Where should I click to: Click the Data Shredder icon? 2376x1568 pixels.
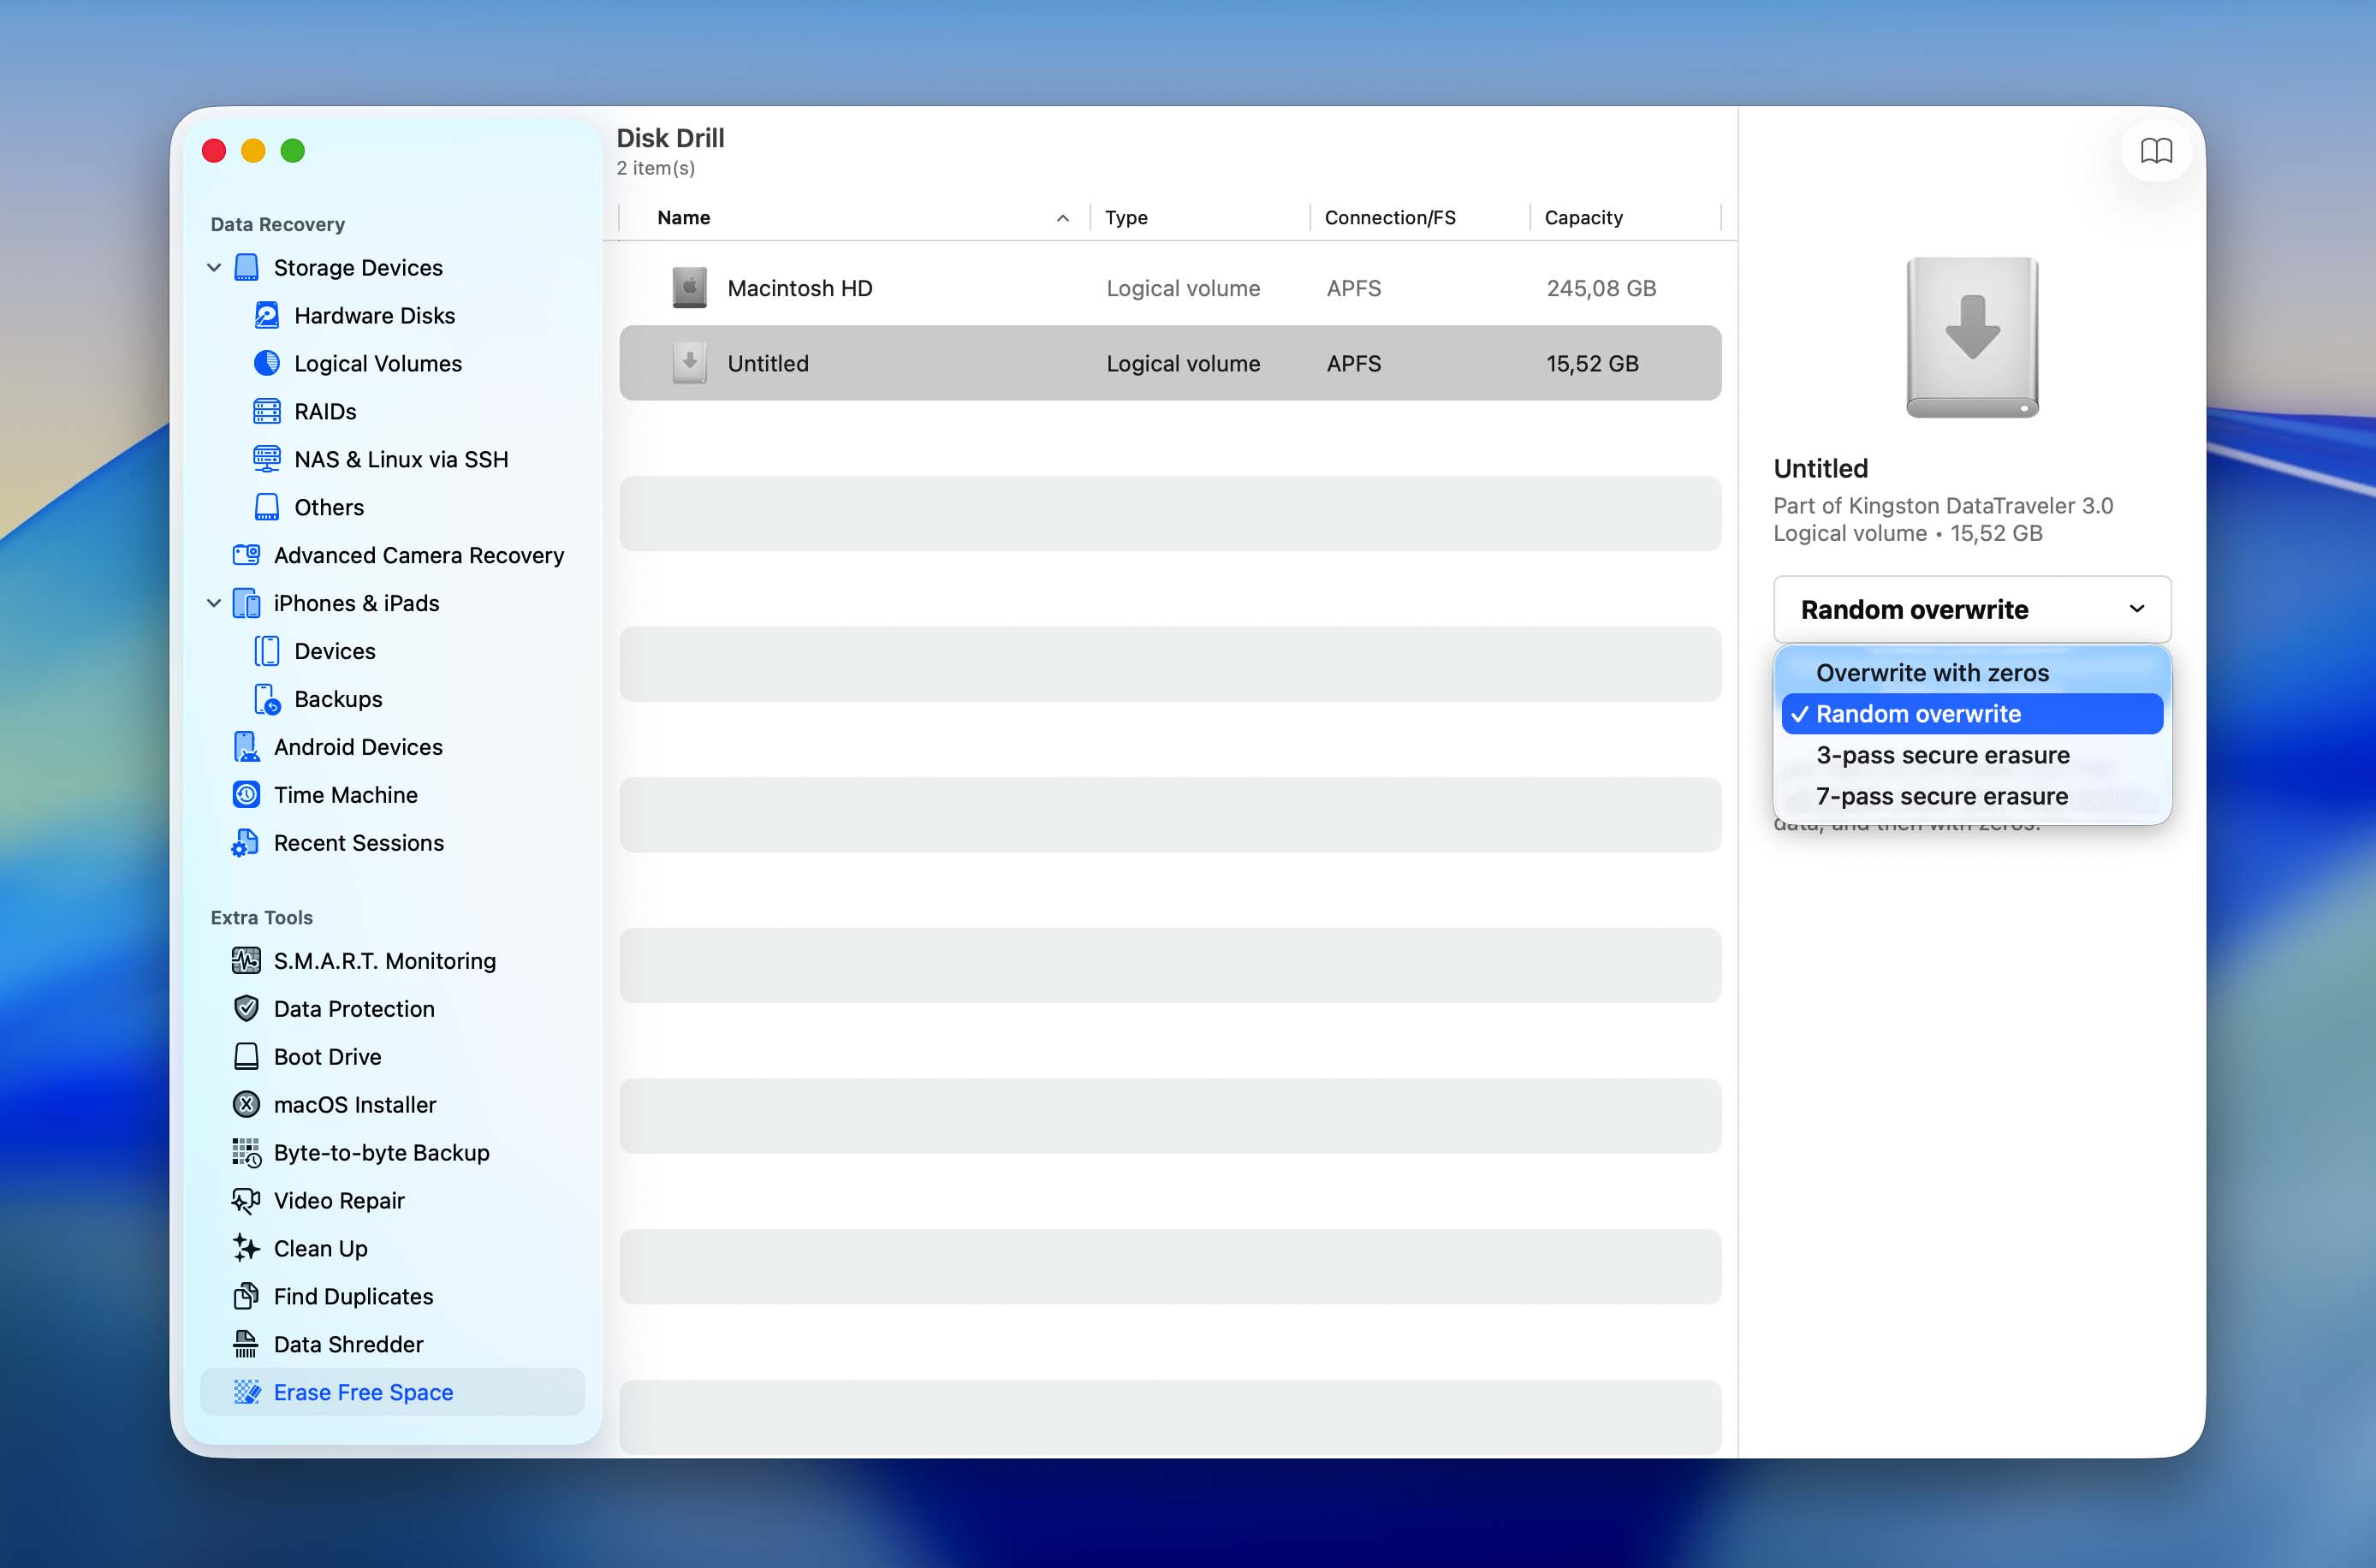click(246, 1344)
